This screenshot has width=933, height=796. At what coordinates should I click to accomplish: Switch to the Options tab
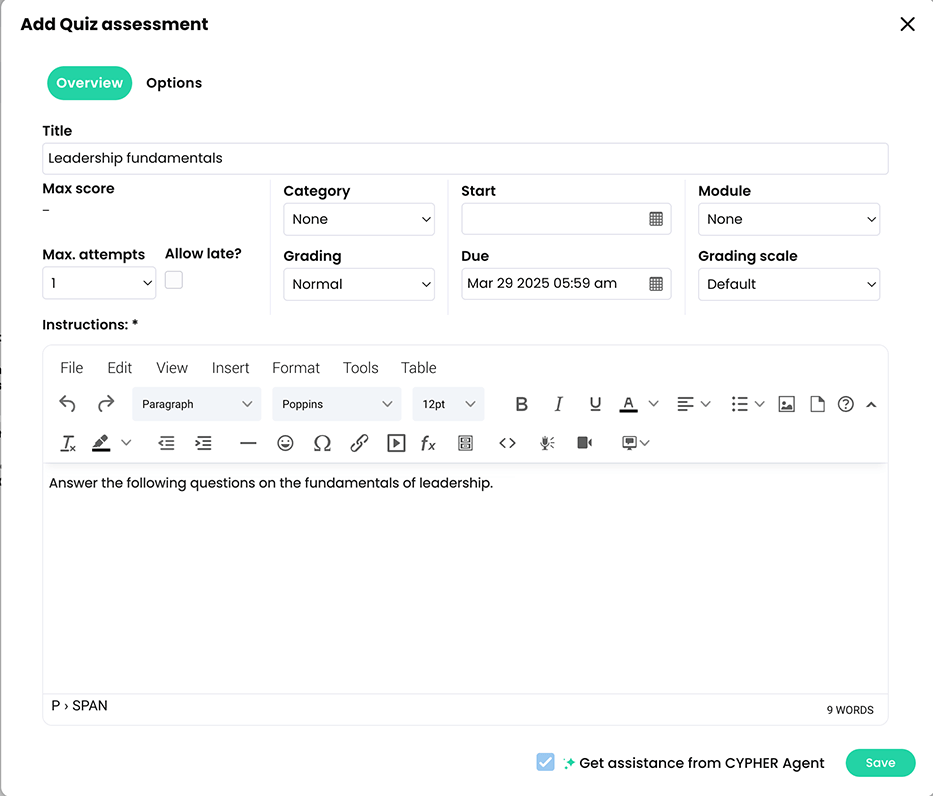173,83
